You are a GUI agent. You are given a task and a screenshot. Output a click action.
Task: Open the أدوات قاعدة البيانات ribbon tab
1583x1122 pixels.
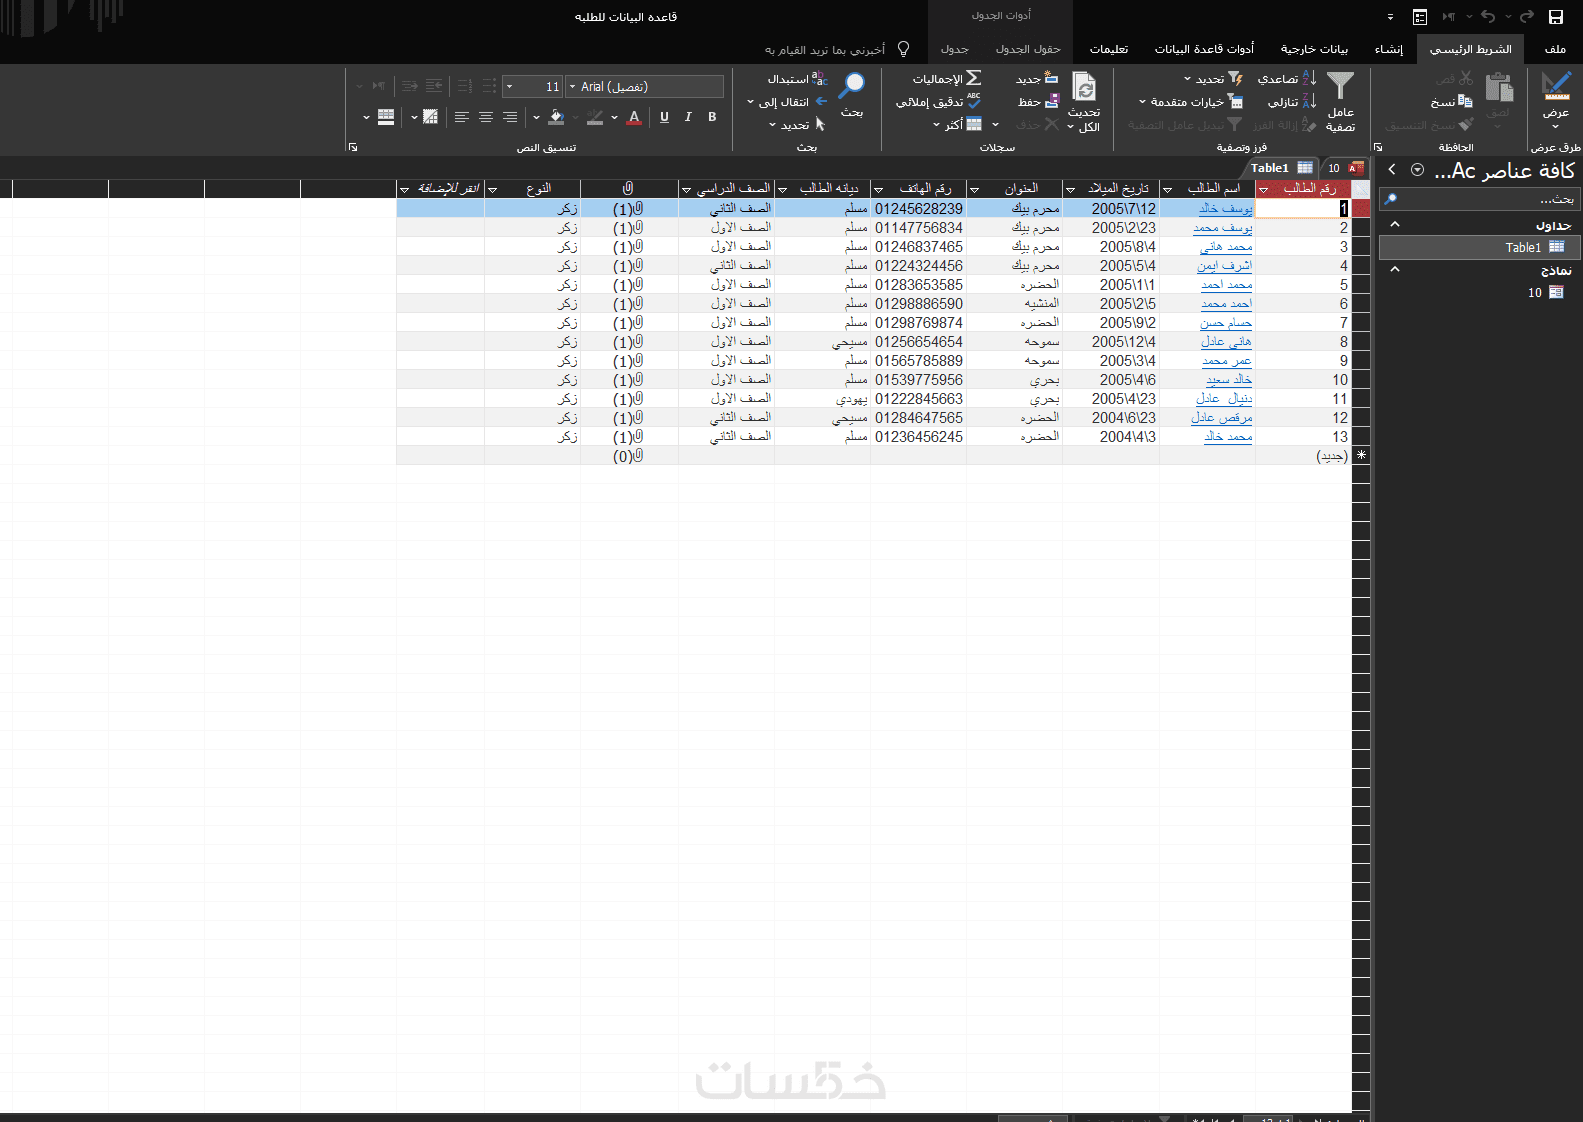pos(1204,49)
